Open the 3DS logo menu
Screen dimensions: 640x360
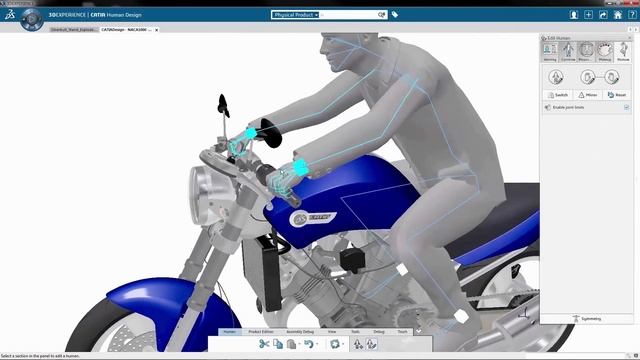click(x=10, y=15)
